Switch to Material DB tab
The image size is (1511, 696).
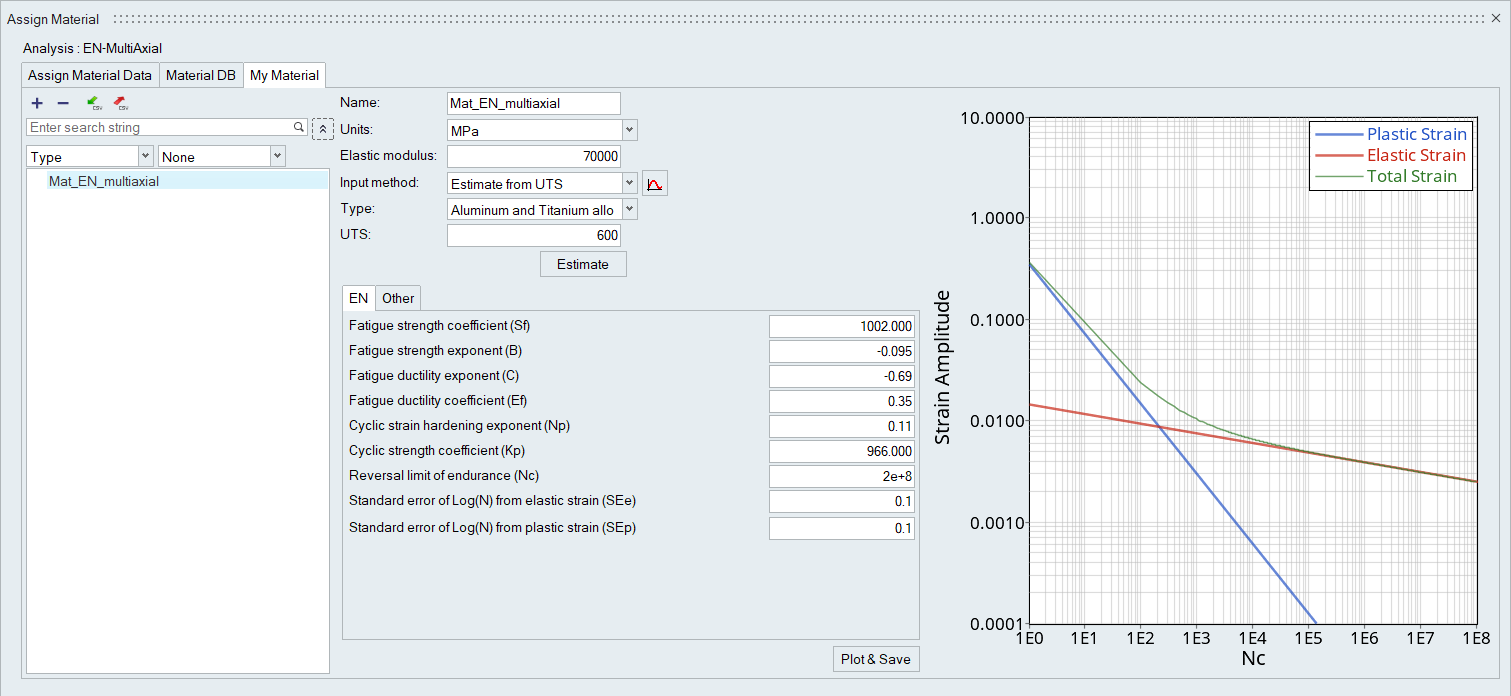201,75
